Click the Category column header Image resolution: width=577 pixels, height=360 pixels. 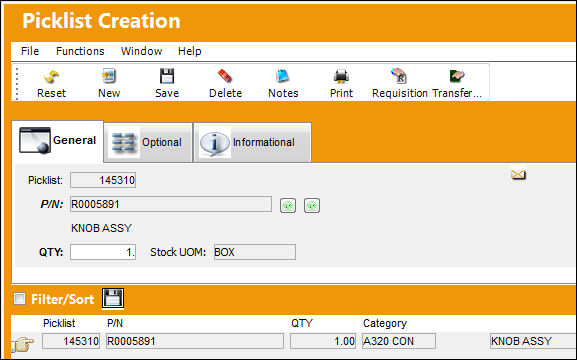[x=385, y=324]
